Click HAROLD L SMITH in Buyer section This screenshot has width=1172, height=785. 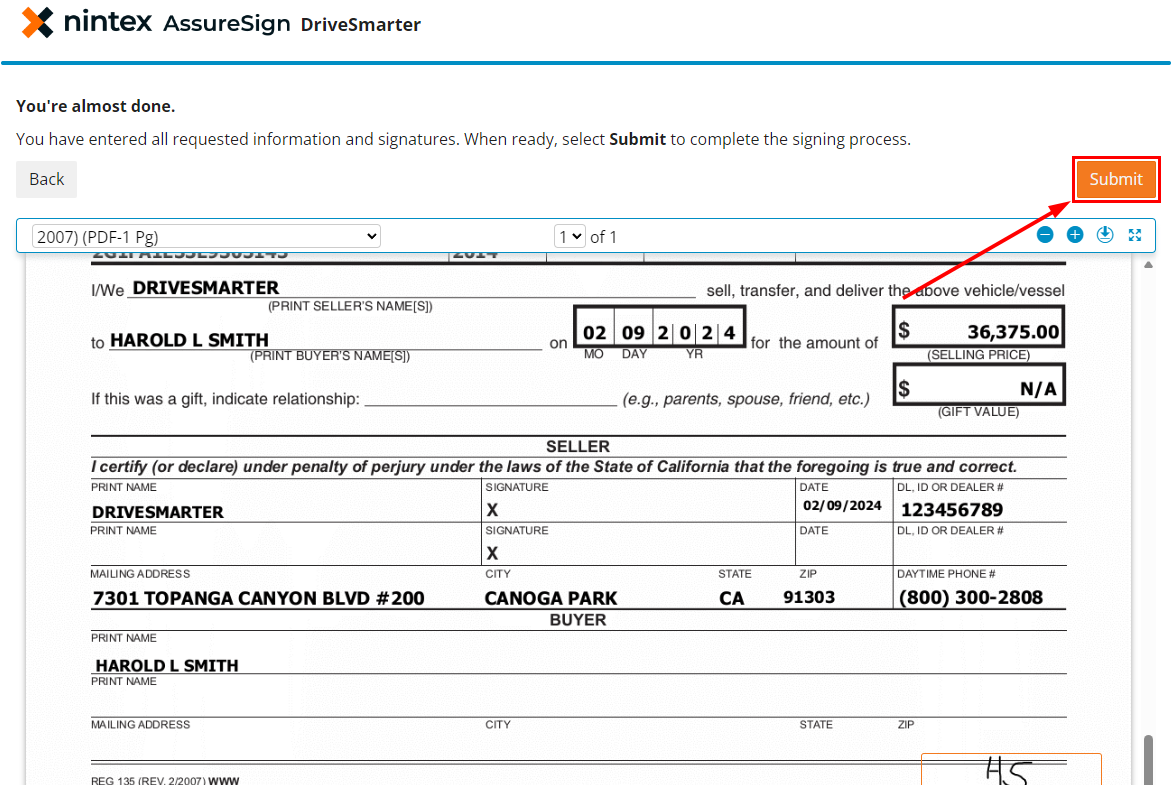pyautogui.click(x=167, y=665)
